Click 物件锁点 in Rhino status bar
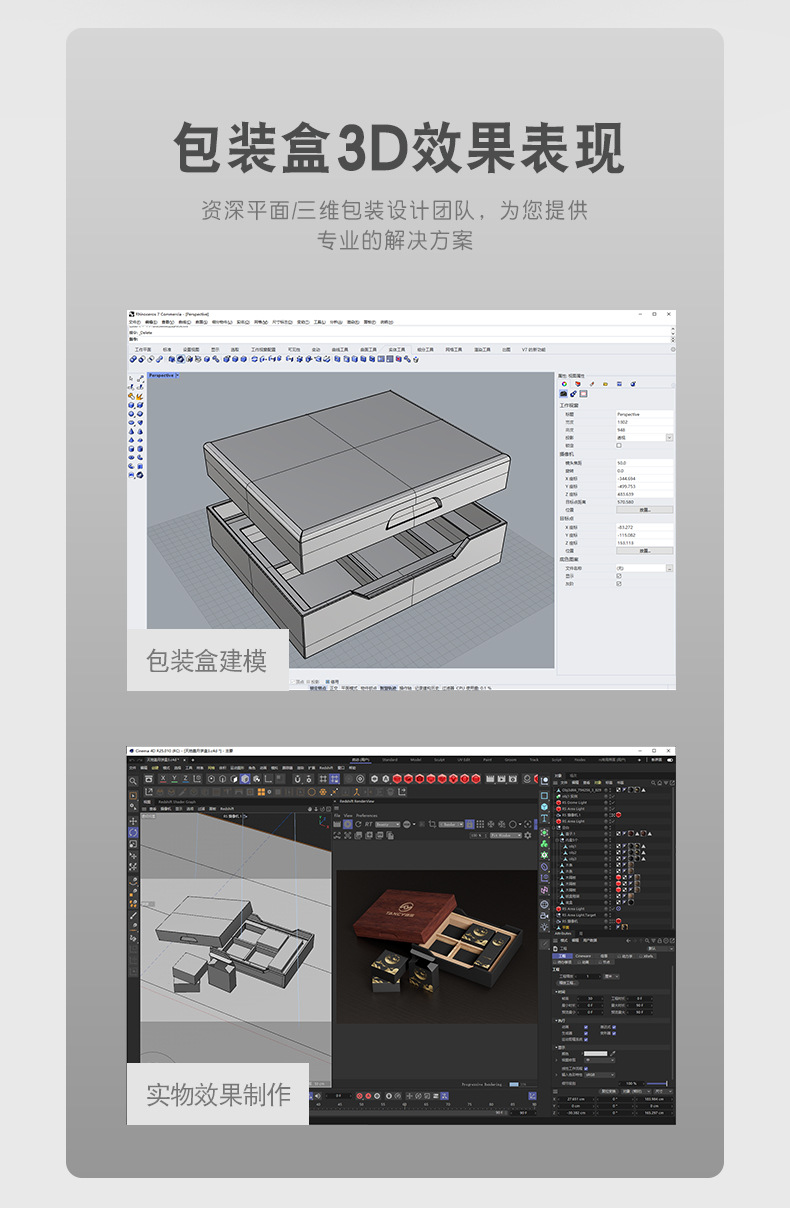This screenshot has width=790, height=1208. (368, 687)
